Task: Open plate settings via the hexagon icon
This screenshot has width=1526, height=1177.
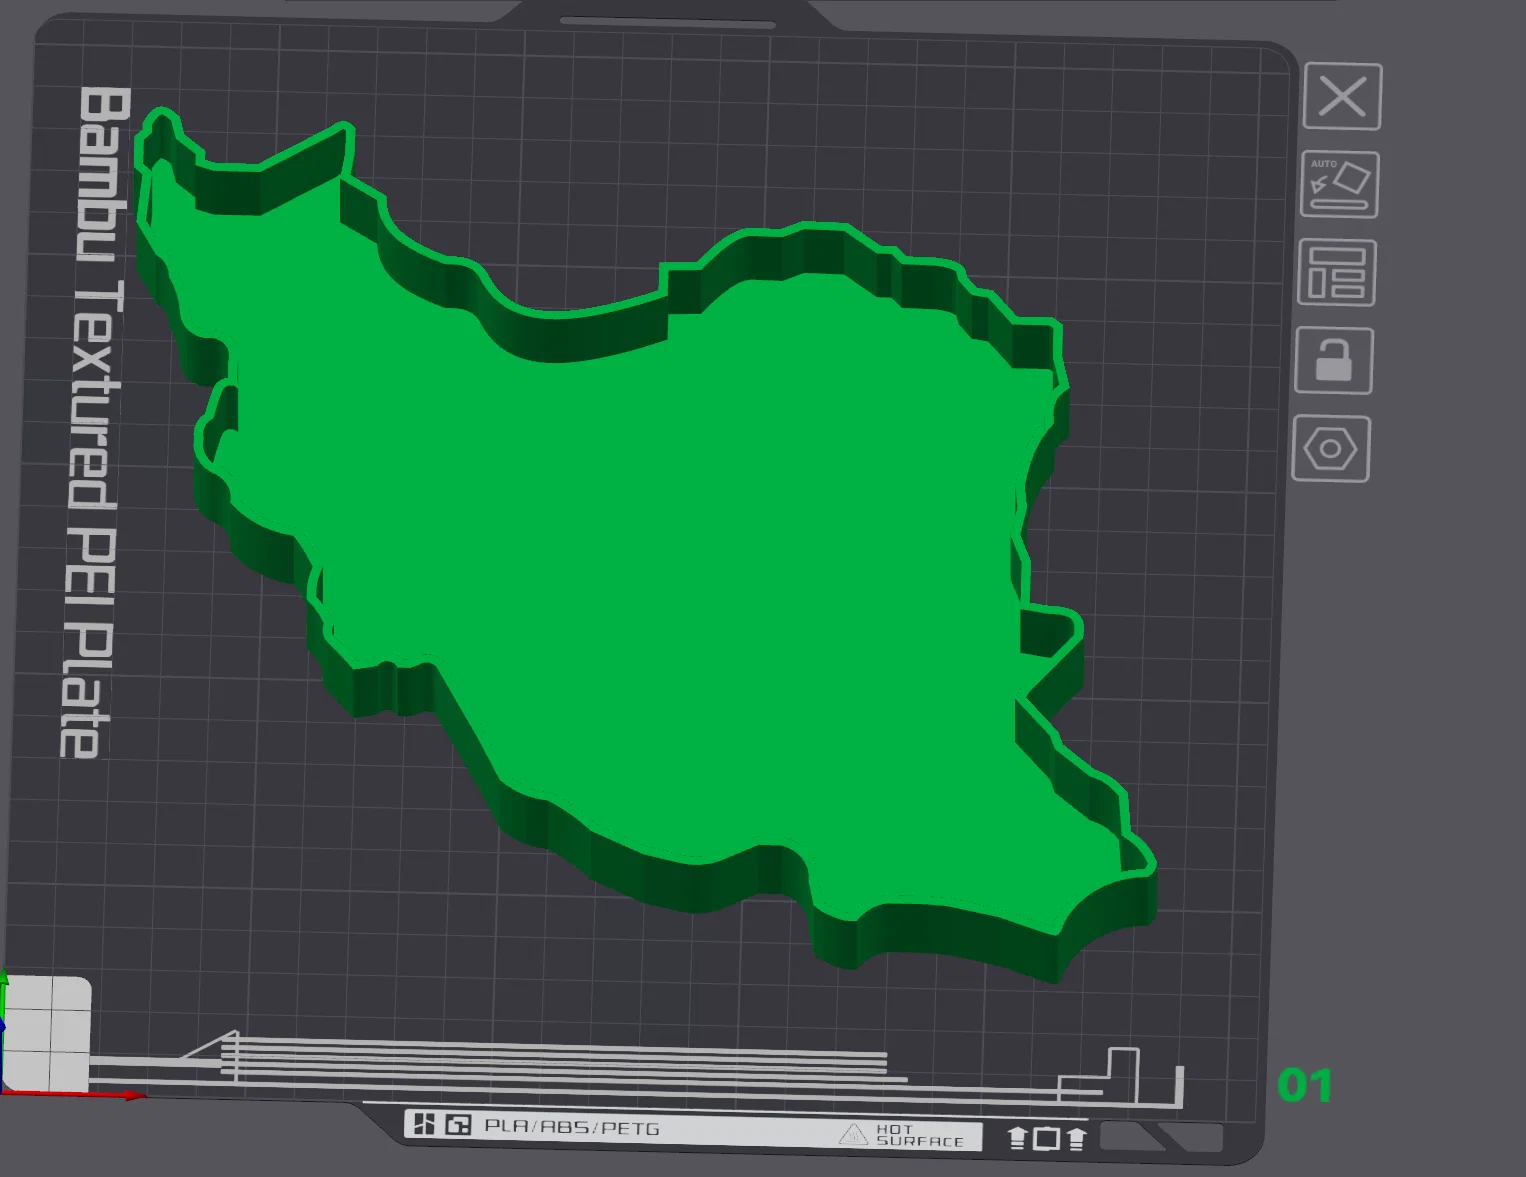Action: 1331,449
